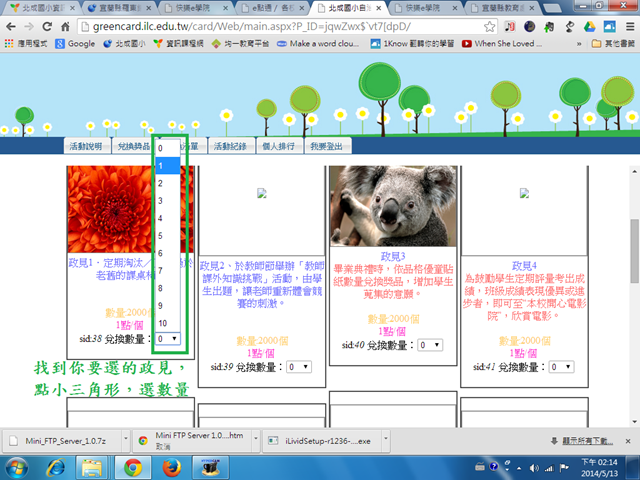
Task: Open Chrome from the Windows taskbar
Action: (132, 467)
